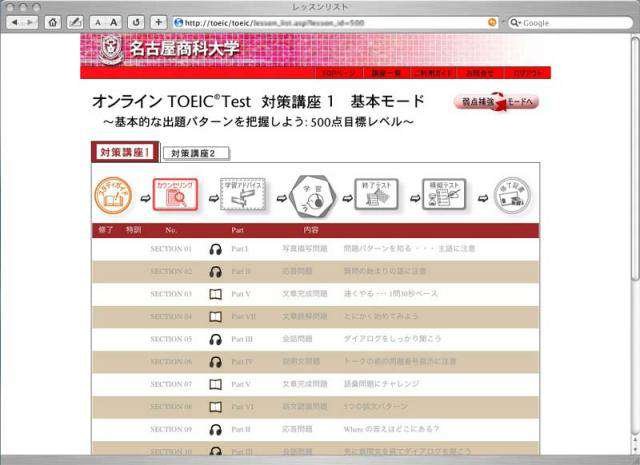This screenshot has width=640, height=465.
Task: Click book icon for SECTION 03
Action: (216, 294)
